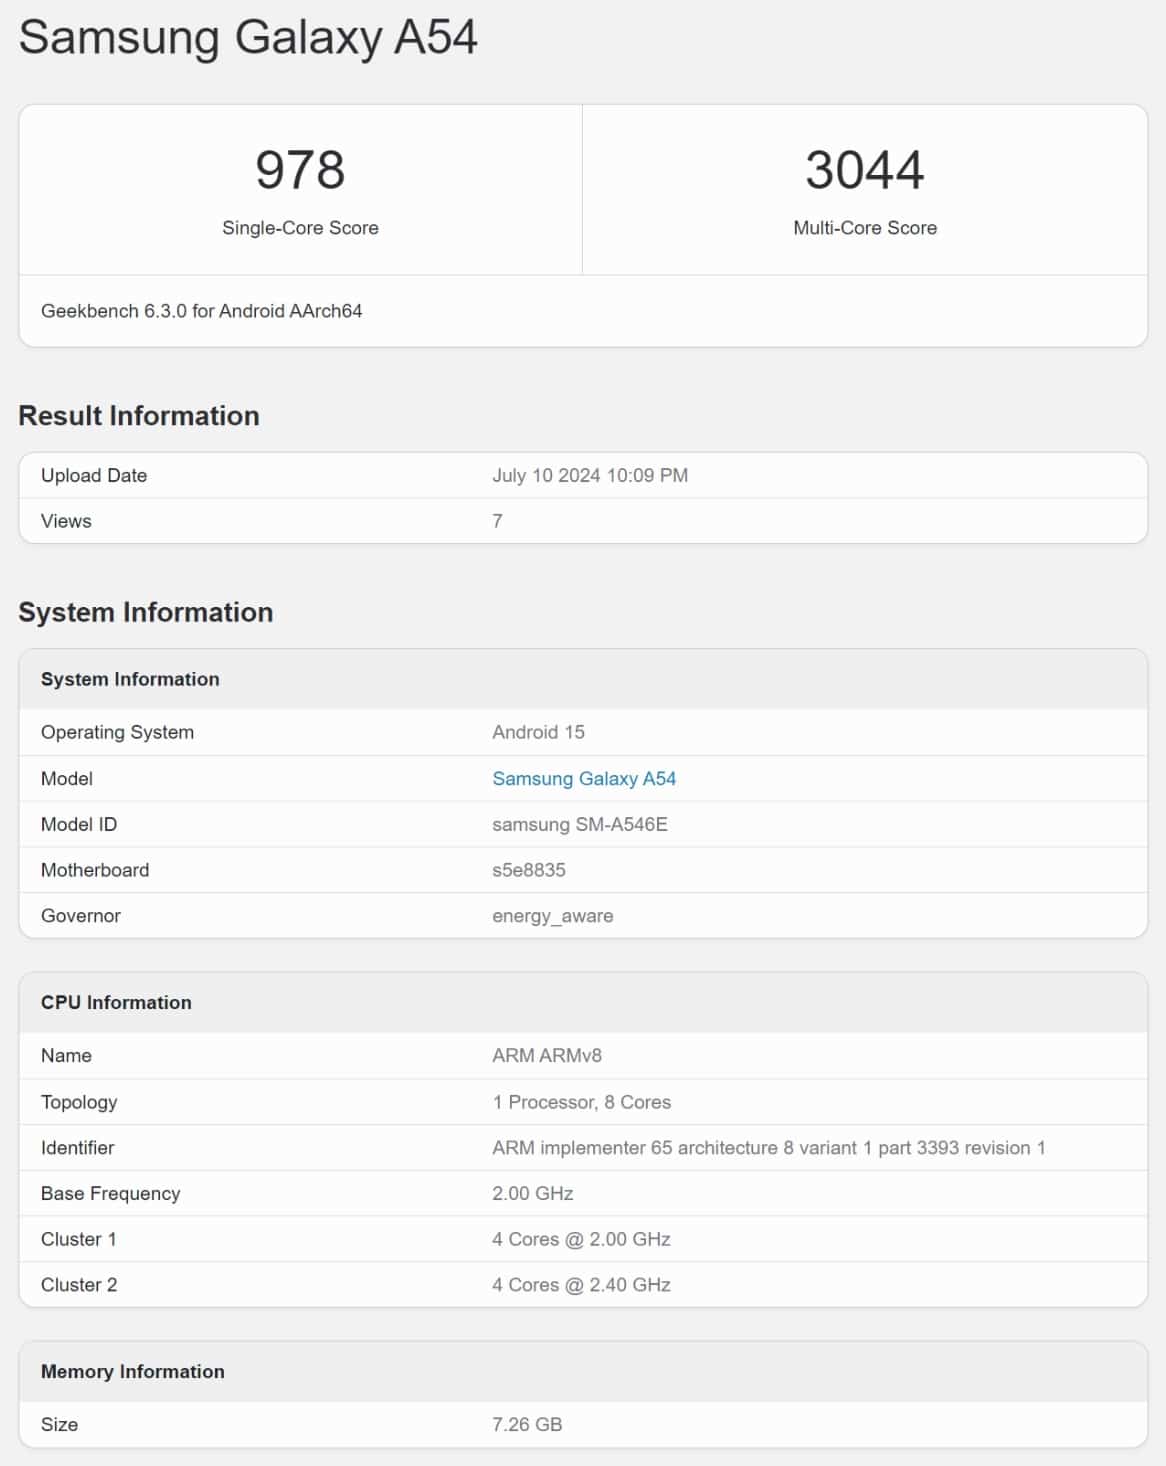Click the large System Information section heading
The width and height of the screenshot is (1166, 1466).
pyautogui.click(x=146, y=612)
